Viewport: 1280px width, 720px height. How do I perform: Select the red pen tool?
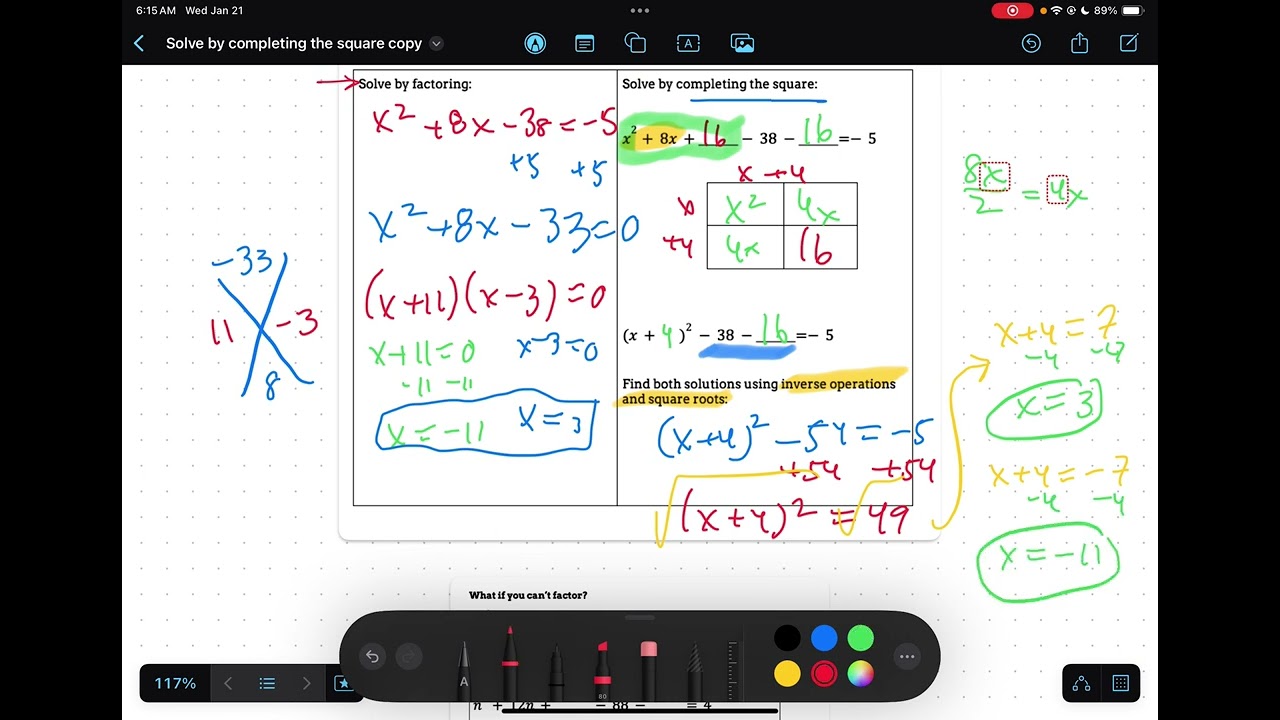point(510,662)
